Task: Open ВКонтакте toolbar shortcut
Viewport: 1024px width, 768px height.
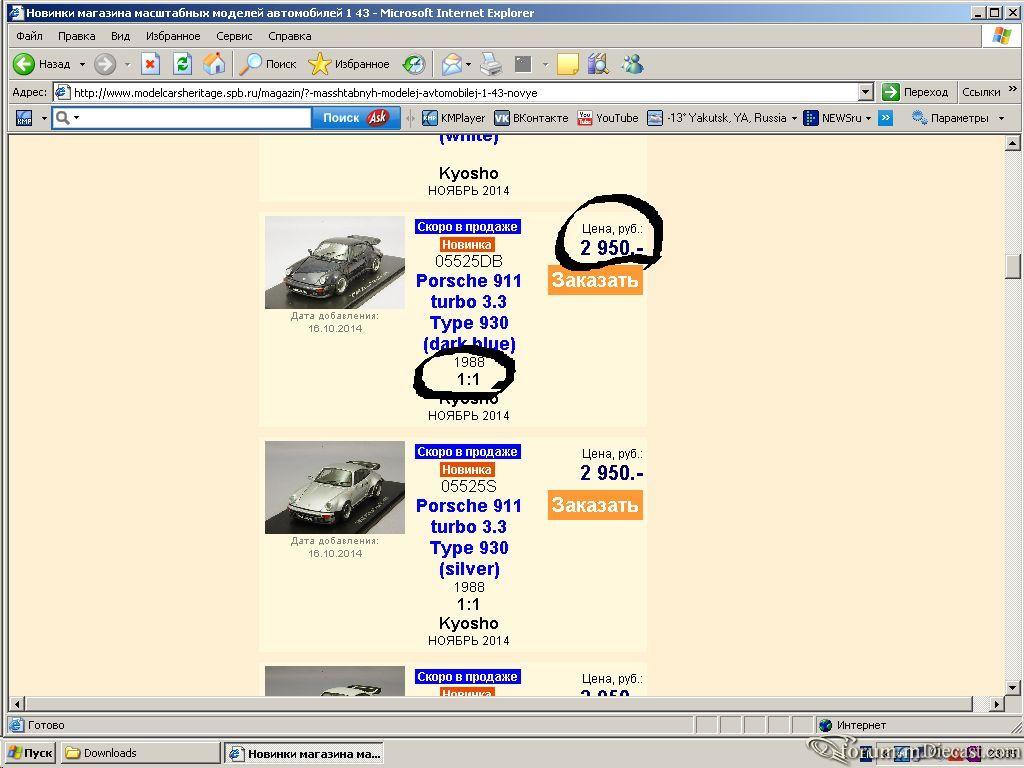Action: pyautogui.click(x=531, y=118)
